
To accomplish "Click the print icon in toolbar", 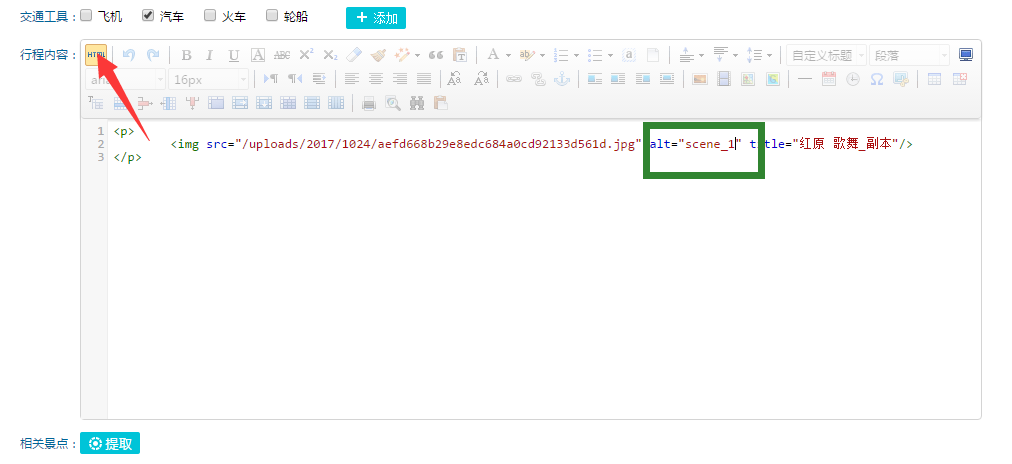I will pyautogui.click(x=368, y=102).
